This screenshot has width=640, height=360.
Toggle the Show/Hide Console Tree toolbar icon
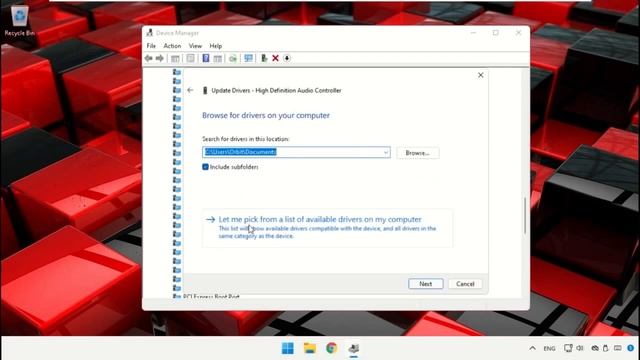pyautogui.click(x=175, y=58)
